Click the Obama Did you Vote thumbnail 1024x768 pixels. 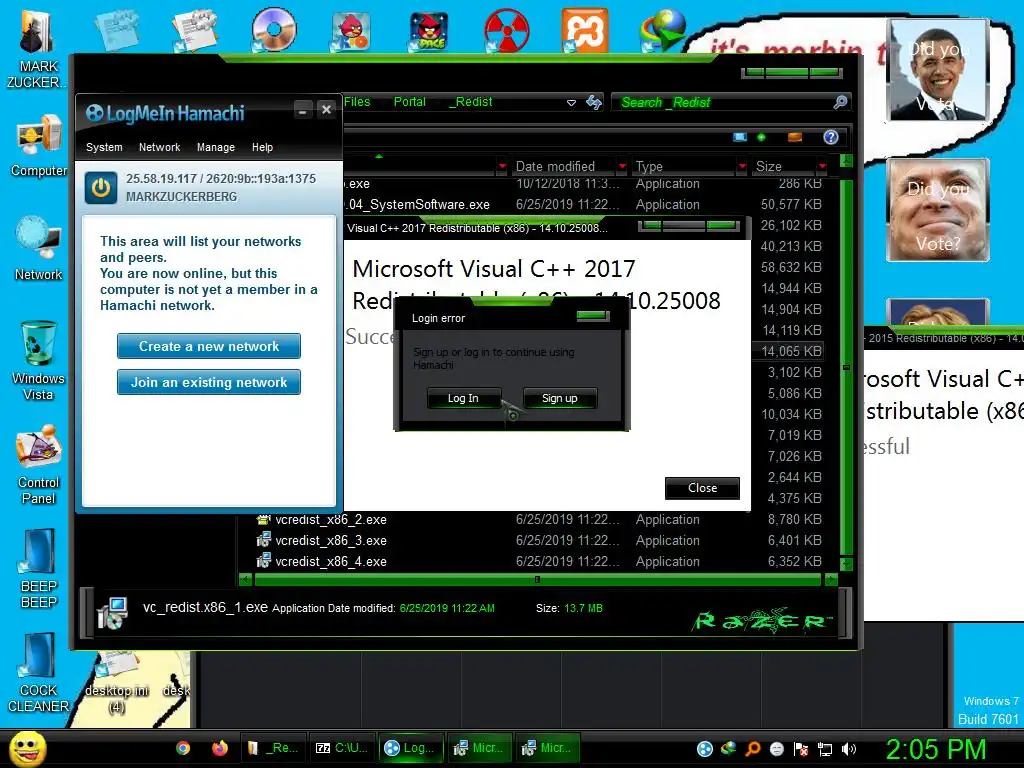point(938,71)
